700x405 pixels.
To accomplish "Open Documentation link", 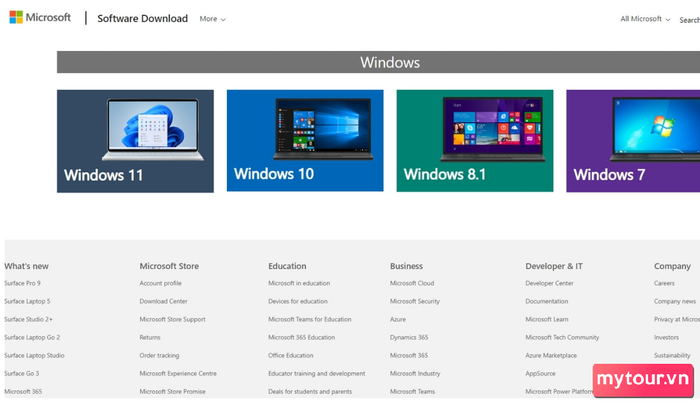I will point(546,301).
